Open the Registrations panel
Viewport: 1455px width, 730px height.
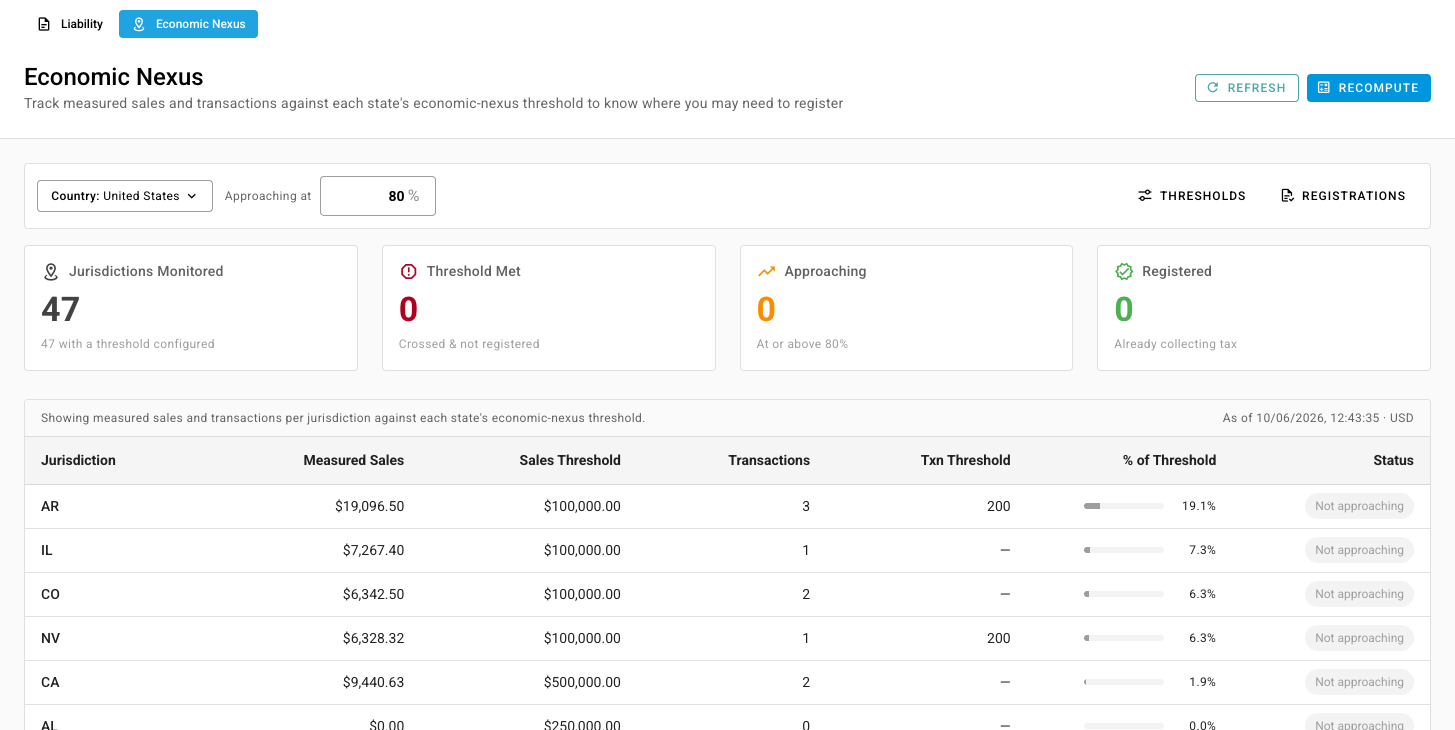(x=1343, y=196)
